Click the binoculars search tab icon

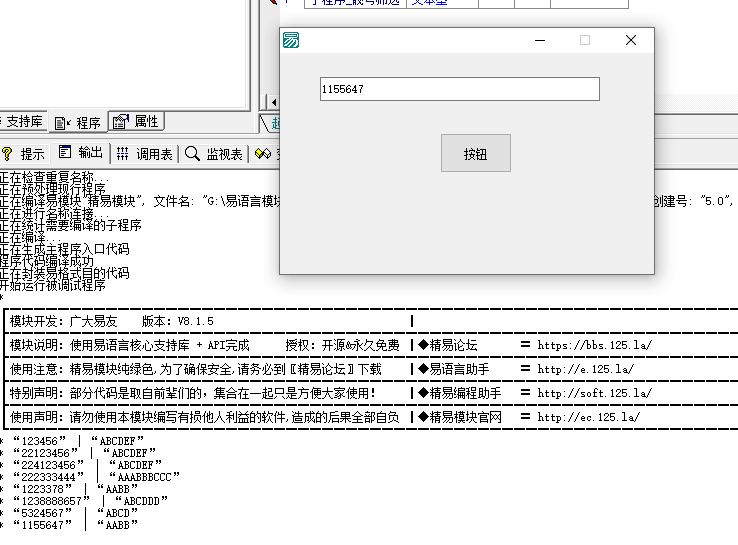pos(263,154)
